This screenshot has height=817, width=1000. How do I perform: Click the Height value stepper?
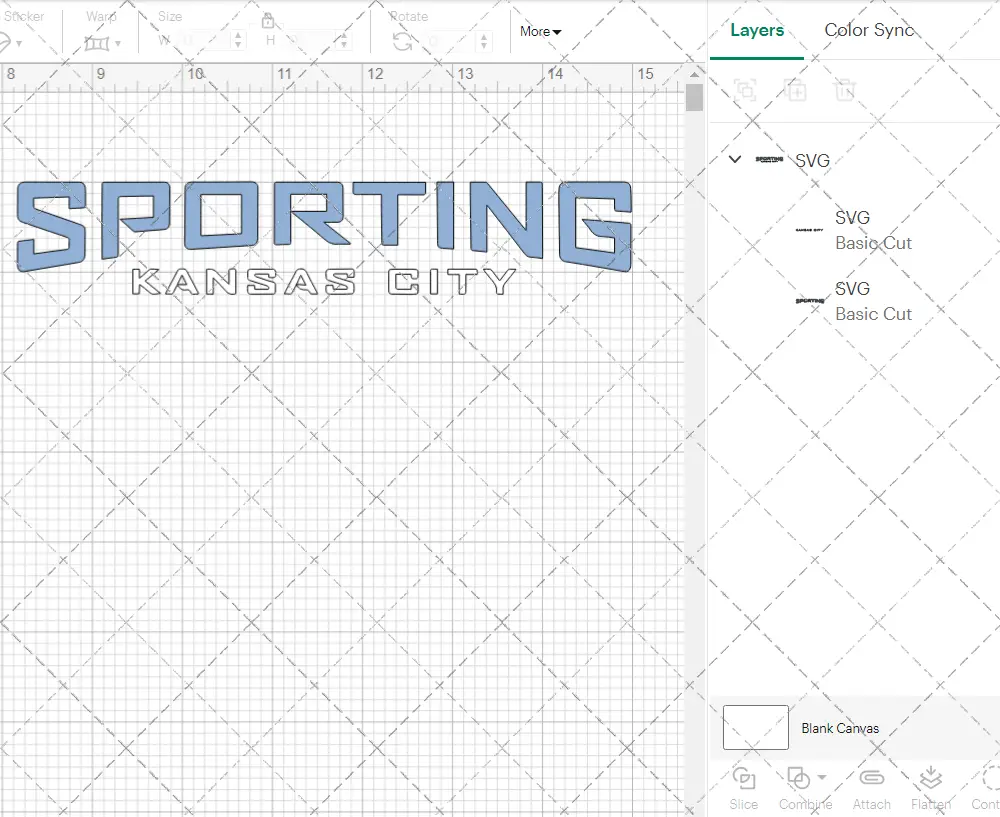(344, 41)
